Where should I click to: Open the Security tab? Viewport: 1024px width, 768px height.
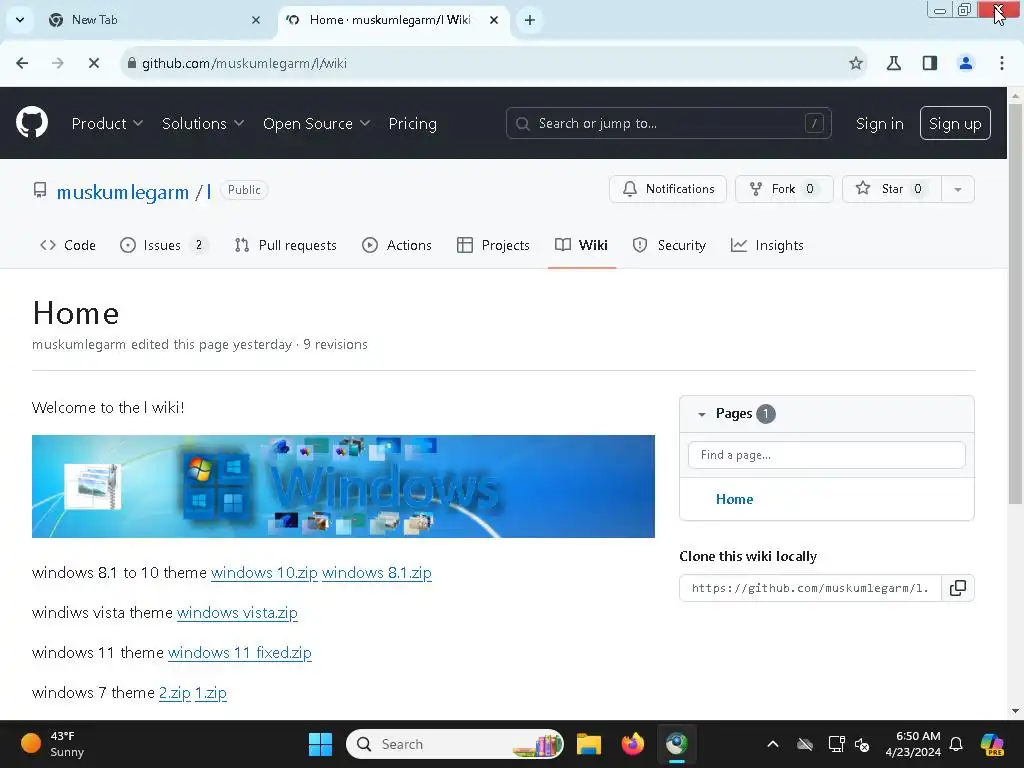[669, 245]
